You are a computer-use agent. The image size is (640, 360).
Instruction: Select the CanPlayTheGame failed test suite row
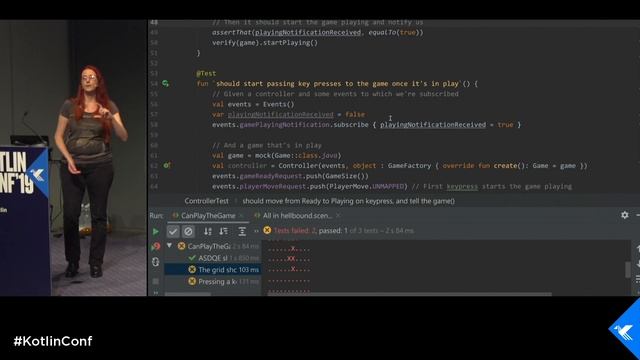pos(213,246)
